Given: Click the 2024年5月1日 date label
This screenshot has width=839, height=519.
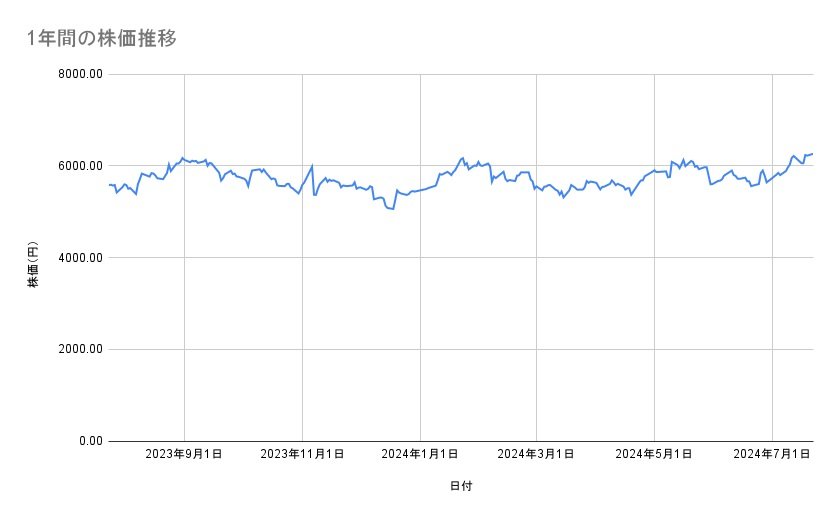Looking at the screenshot, I should [655, 455].
